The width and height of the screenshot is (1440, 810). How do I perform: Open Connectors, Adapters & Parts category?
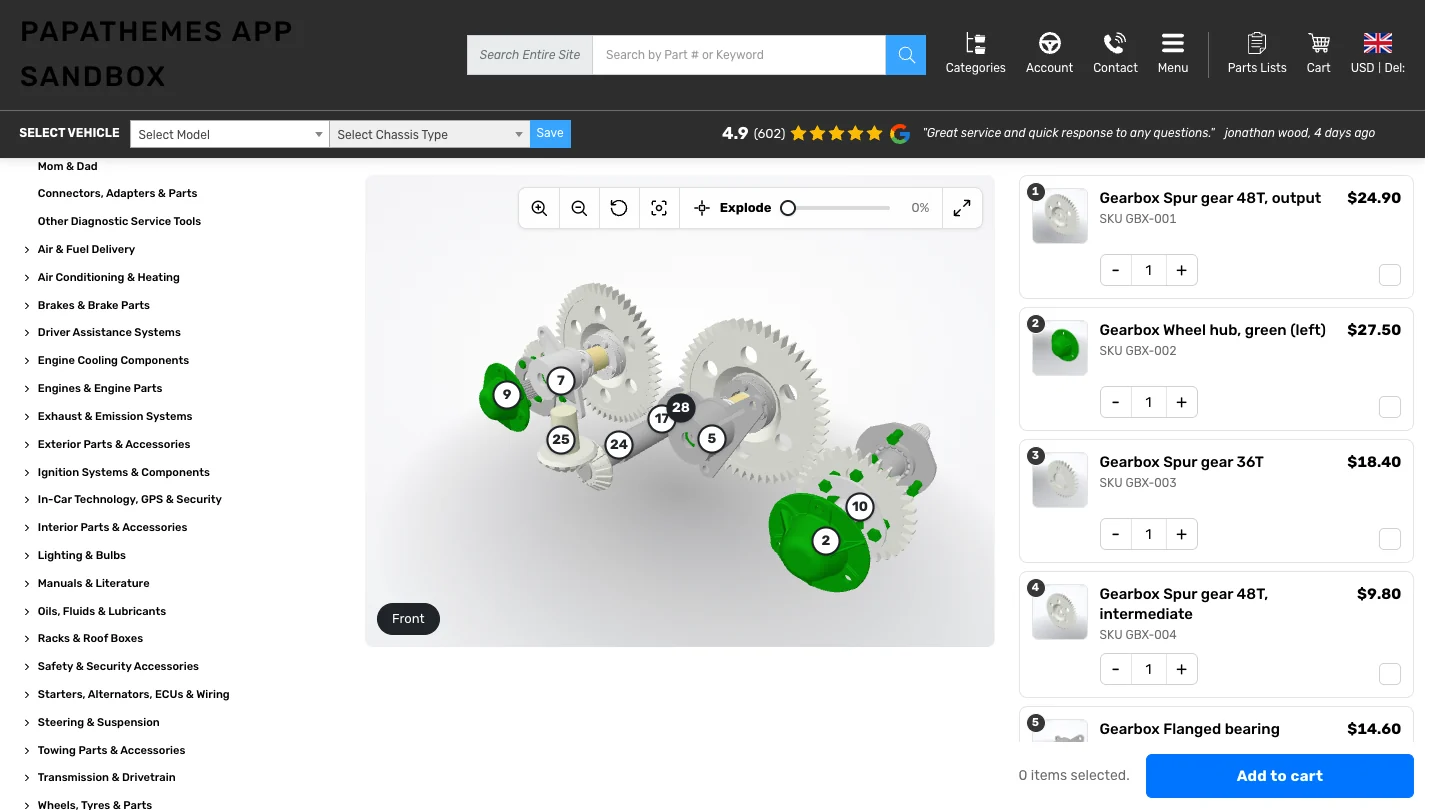coord(117,193)
